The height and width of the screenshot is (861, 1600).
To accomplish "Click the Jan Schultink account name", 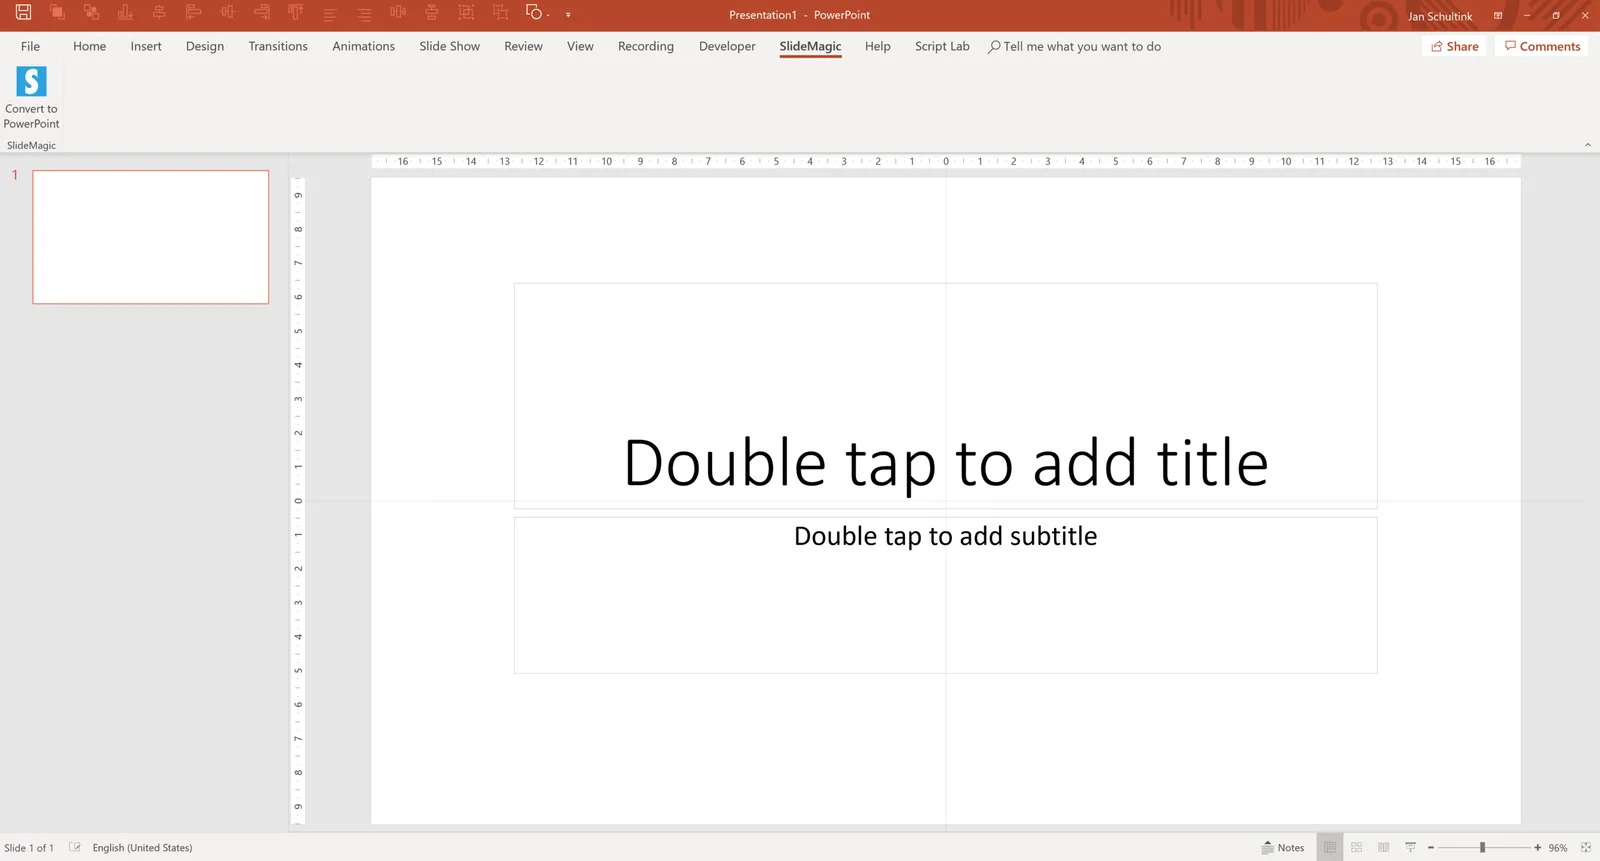I will coord(1440,16).
